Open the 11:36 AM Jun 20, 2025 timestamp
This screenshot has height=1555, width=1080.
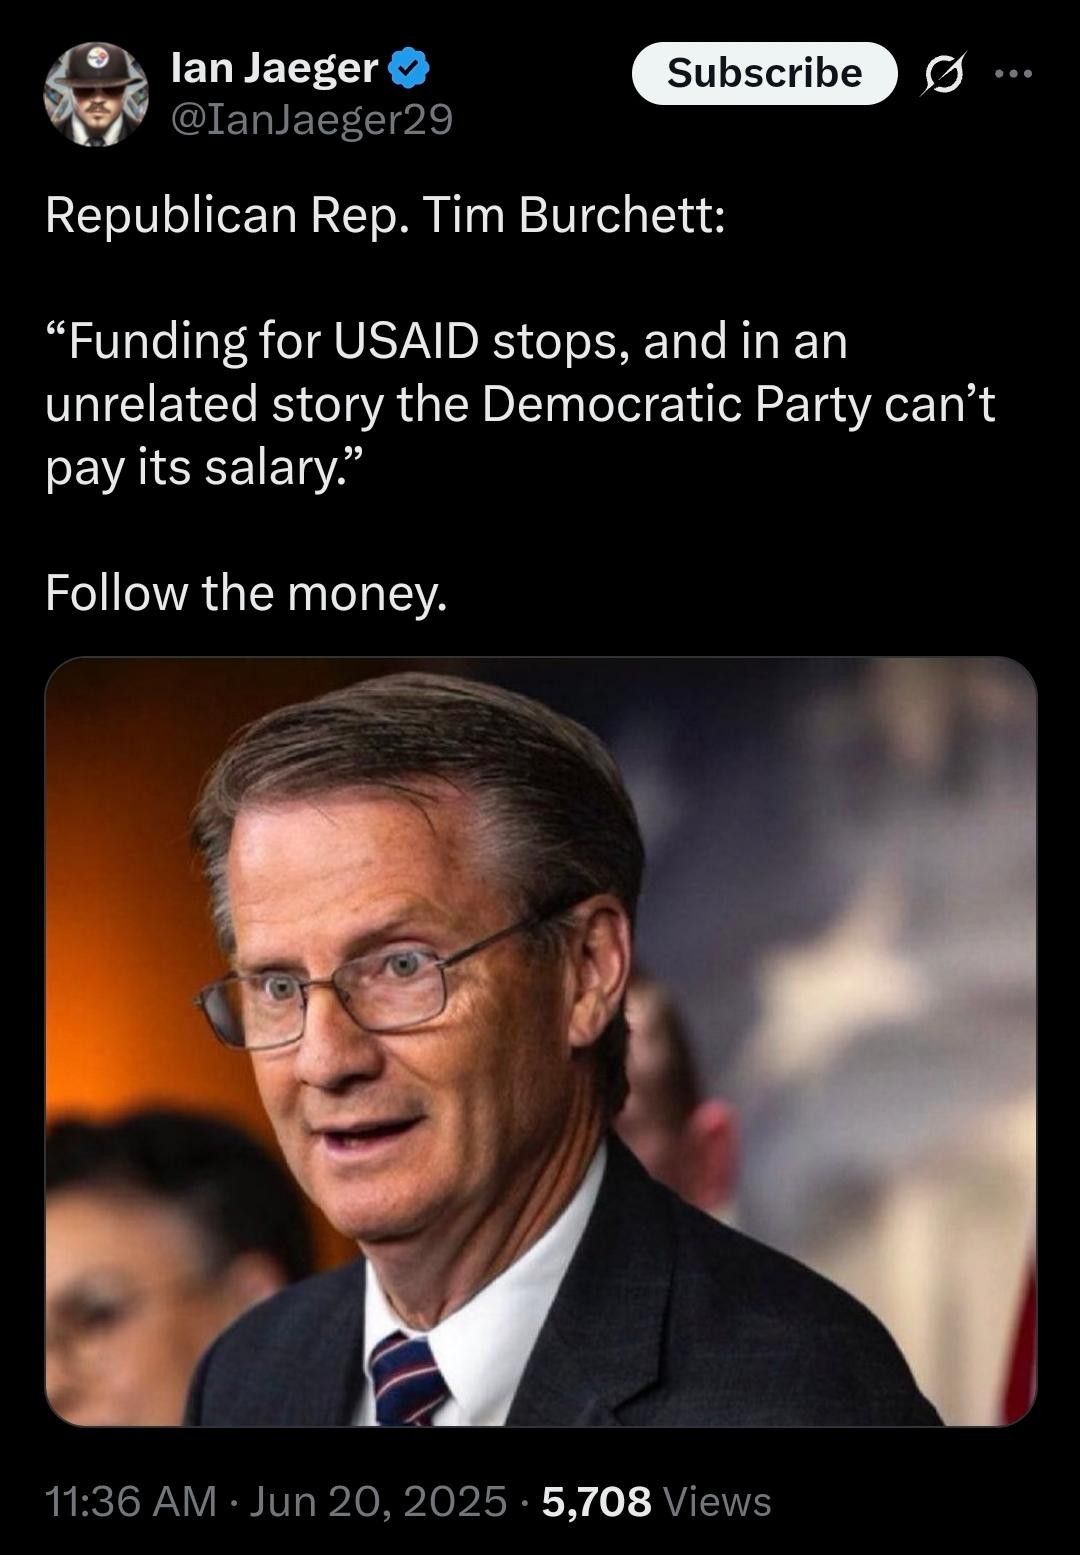tap(276, 1501)
